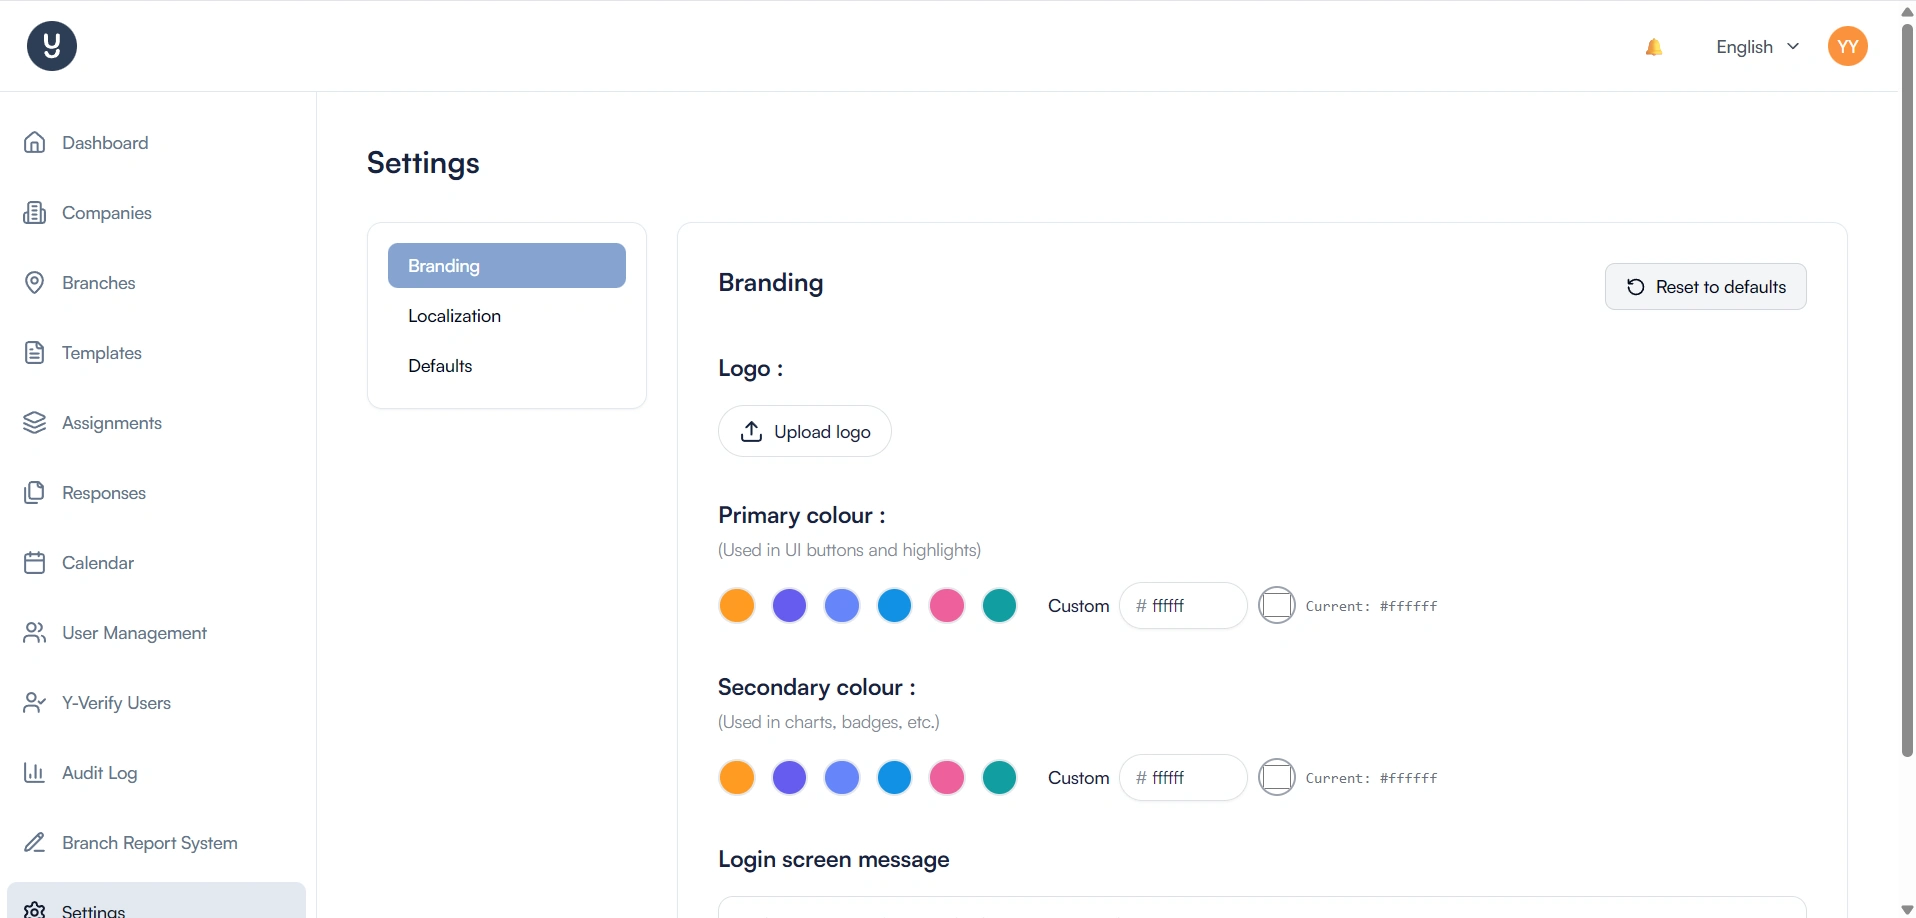Click the Calendar icon in sidebar

35,563
